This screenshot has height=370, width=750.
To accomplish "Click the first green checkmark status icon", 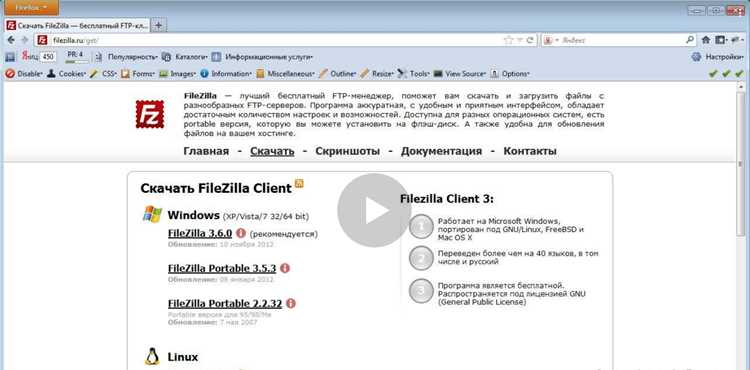I will click(x=713, y=74).
